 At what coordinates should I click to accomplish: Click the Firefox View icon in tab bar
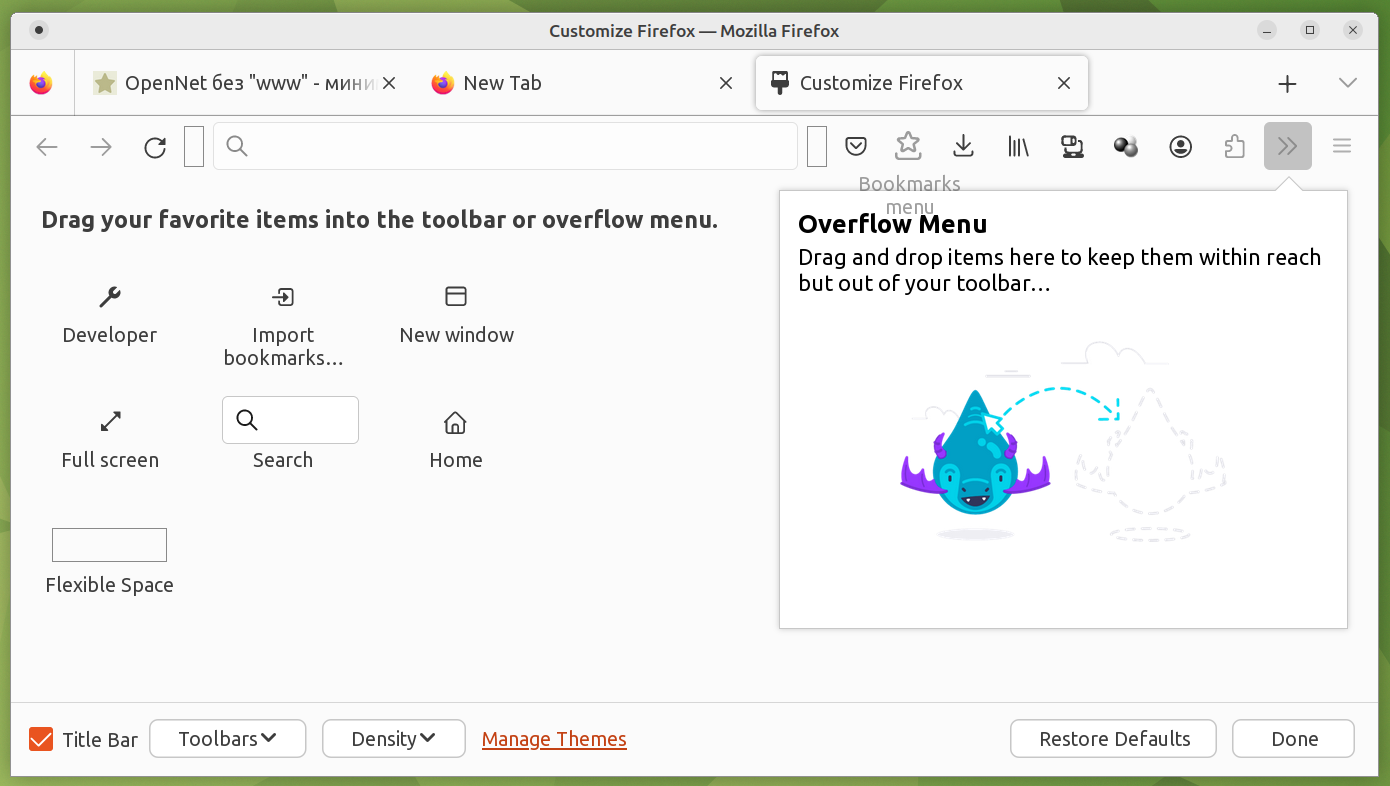coord(41,83)
